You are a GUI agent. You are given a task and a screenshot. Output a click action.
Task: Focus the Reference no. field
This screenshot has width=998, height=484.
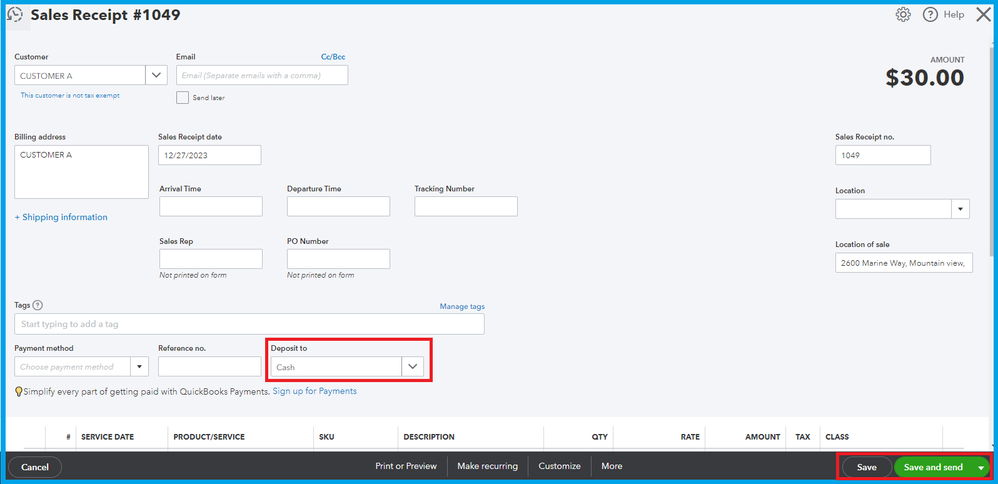click(x=210, y=367)
